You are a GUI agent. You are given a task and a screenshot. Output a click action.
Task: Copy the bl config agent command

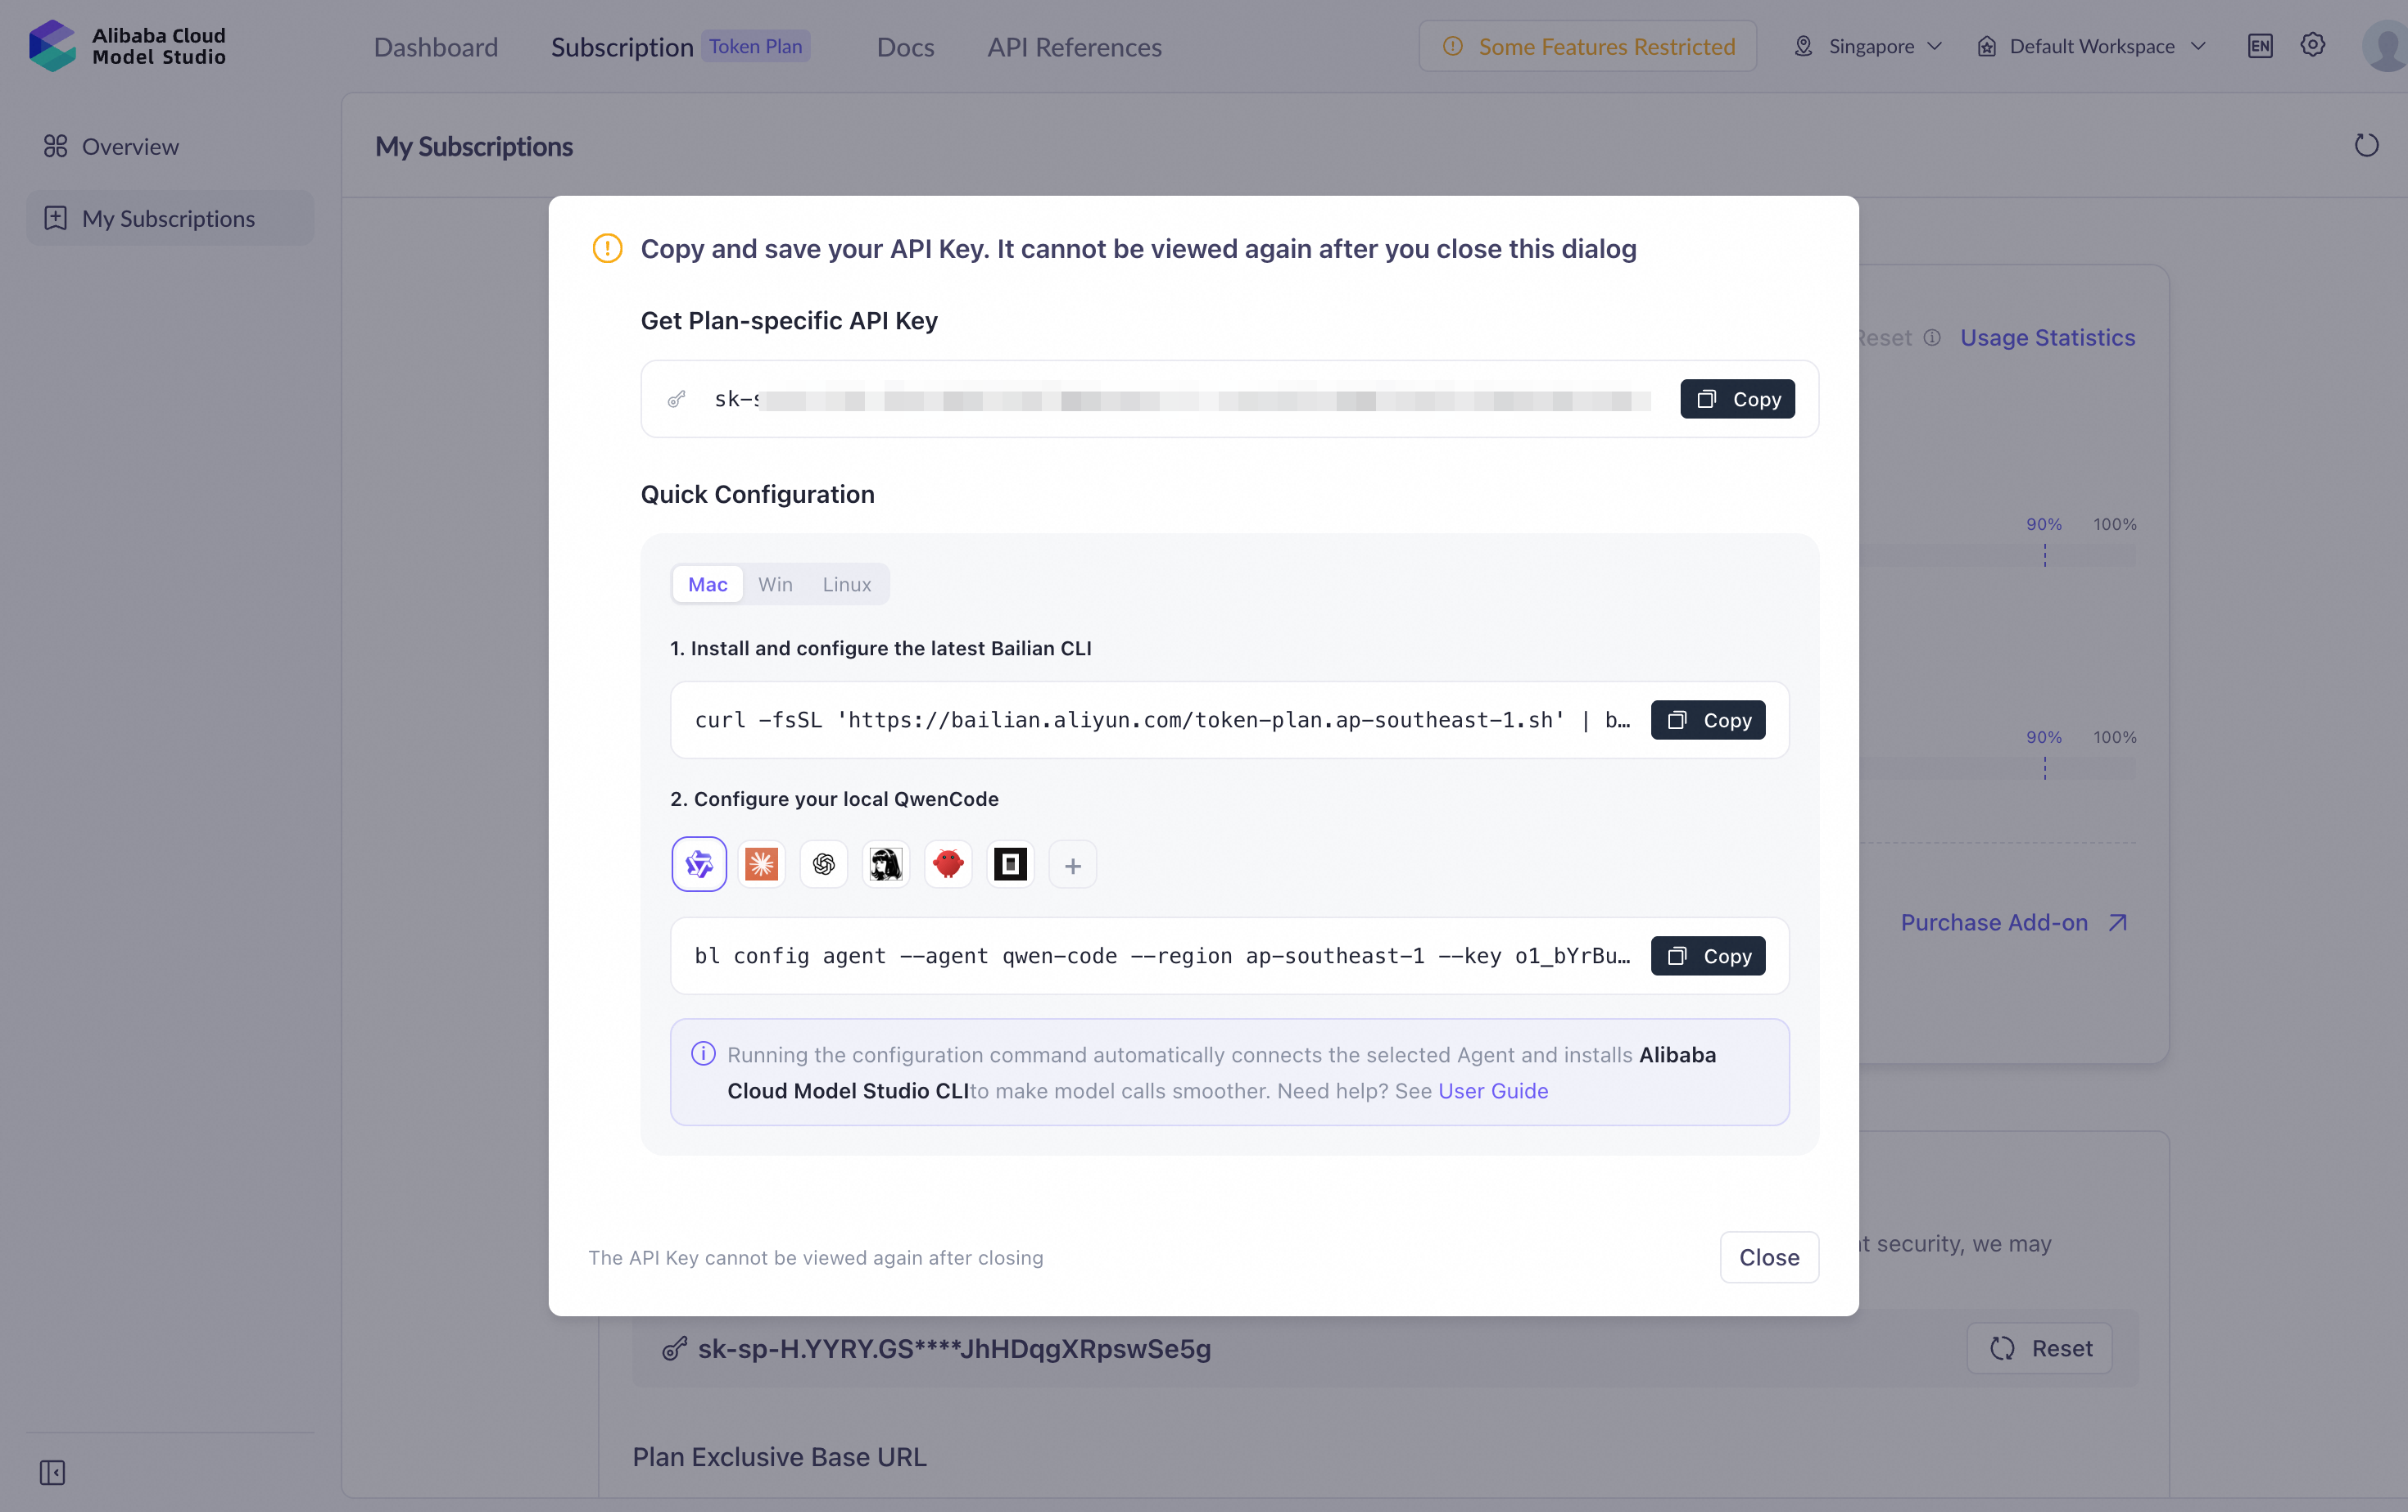pyautogui.click(x=1708, y=956)
